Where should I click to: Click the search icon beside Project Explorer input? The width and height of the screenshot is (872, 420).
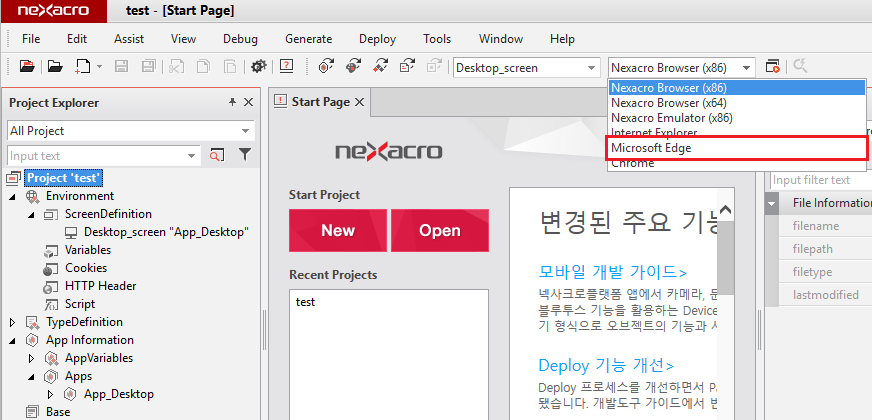(x=217, y=155)
